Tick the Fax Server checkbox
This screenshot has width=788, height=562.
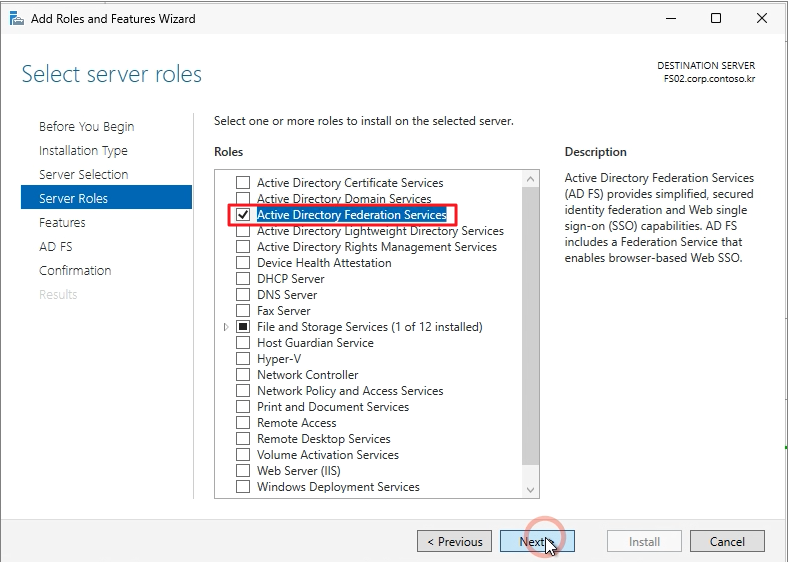coord(243,311)
